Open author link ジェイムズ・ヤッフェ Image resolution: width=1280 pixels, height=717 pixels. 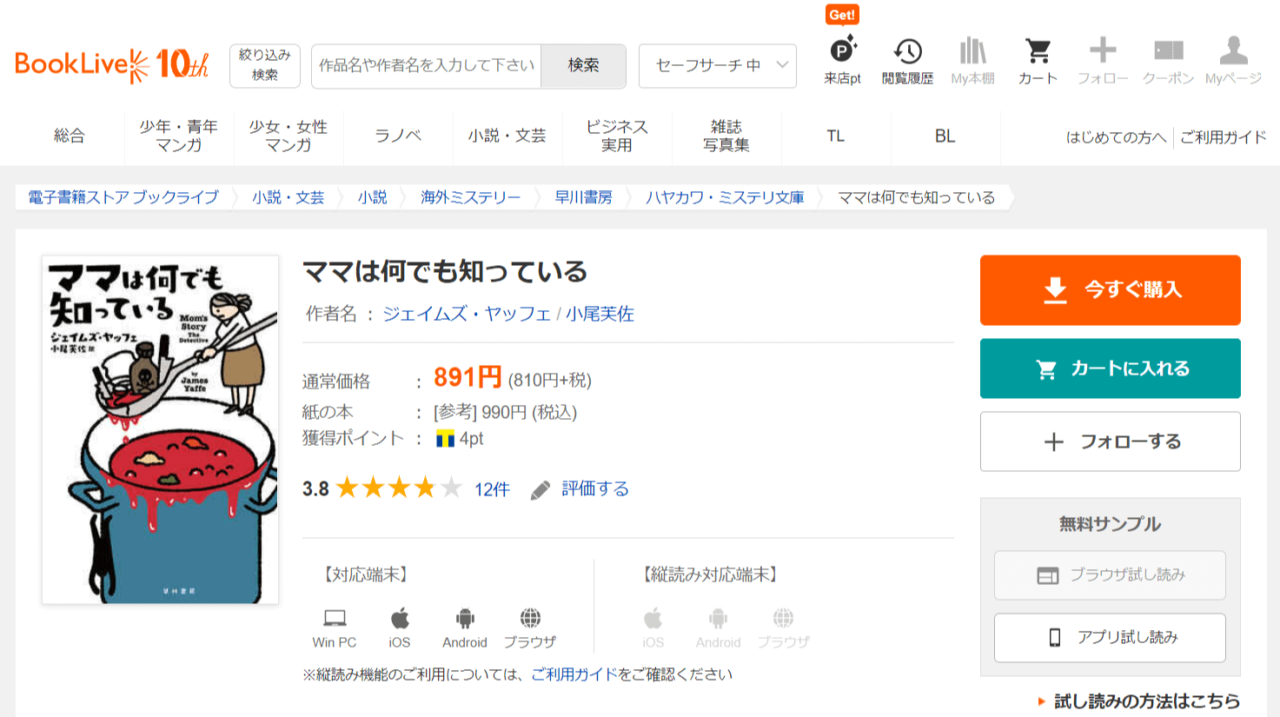(x=466, y=314)
